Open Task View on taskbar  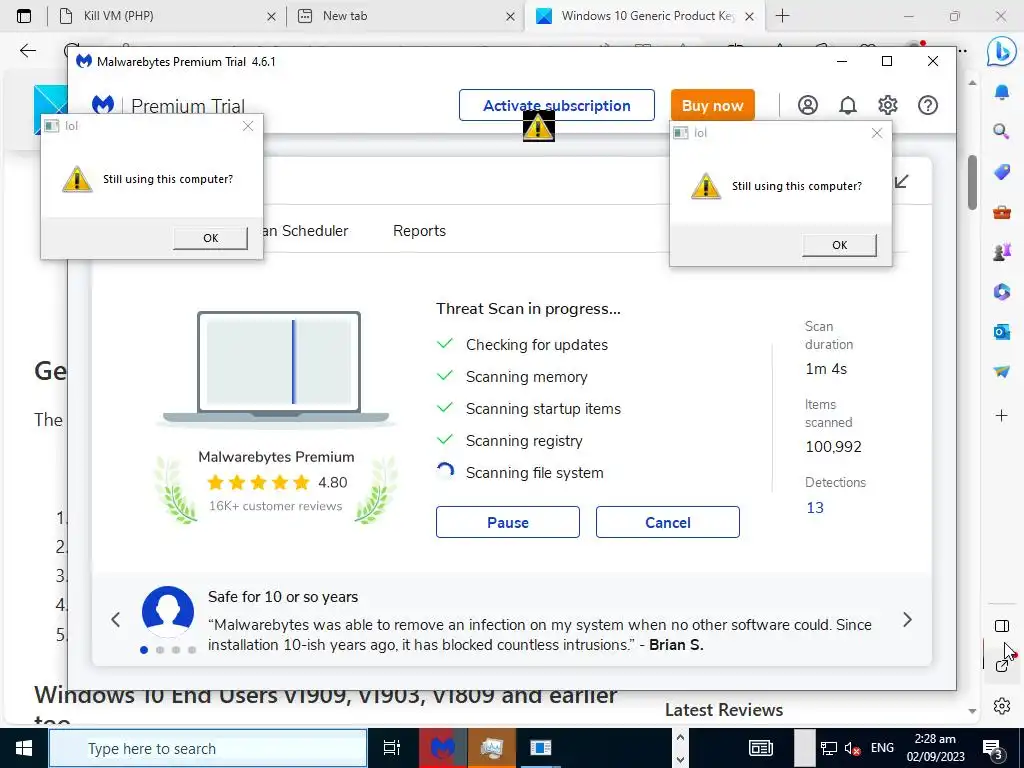392,748
